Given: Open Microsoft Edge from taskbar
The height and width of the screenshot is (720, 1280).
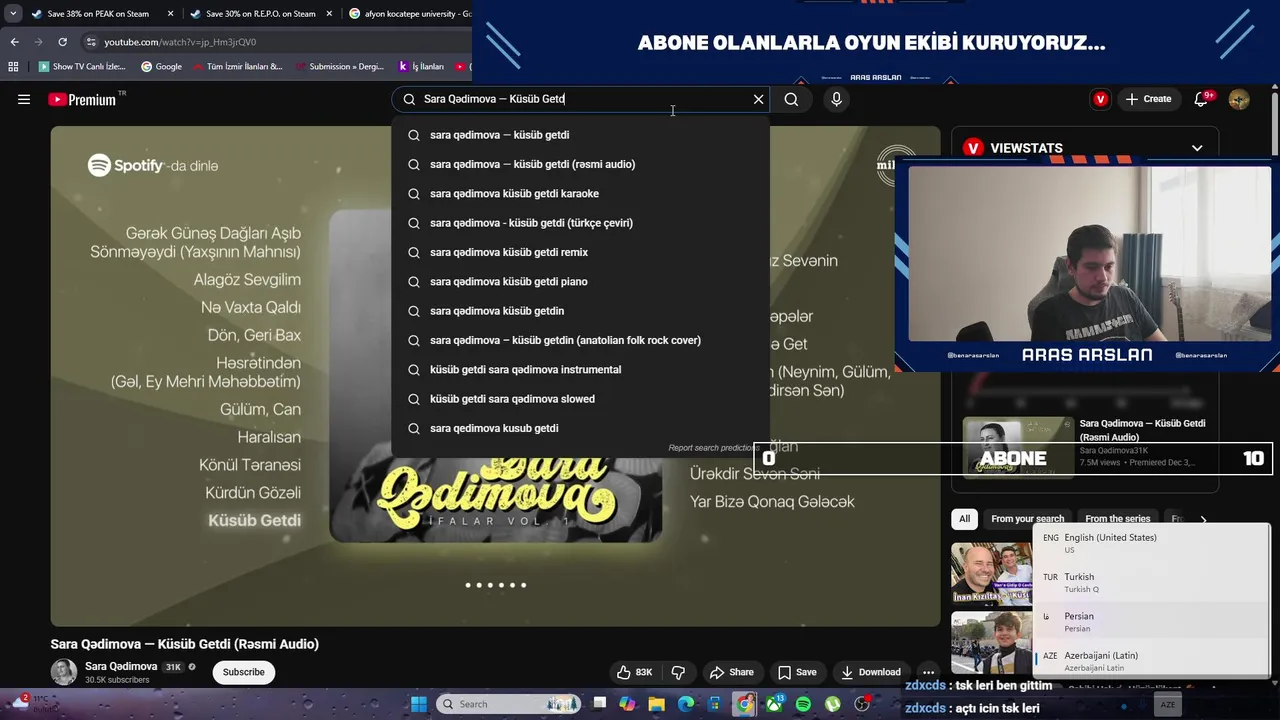Looking at the screenshot, I should (686, 704).
